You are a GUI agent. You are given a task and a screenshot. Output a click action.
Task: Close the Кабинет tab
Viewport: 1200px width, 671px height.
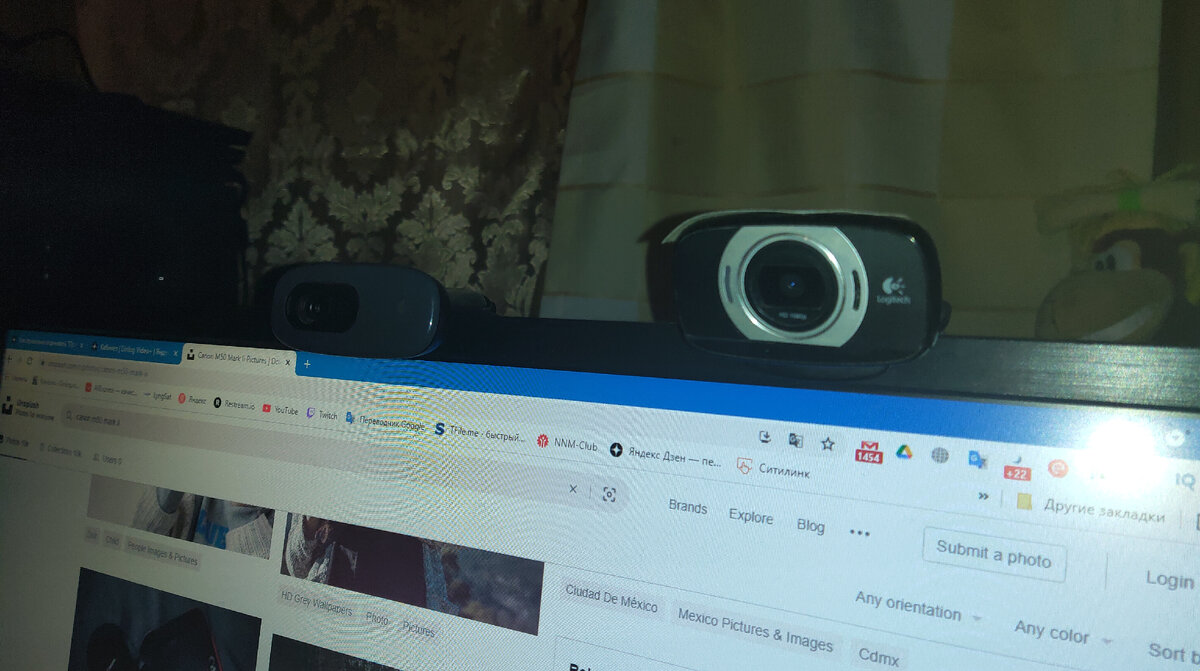pos(174,351)
